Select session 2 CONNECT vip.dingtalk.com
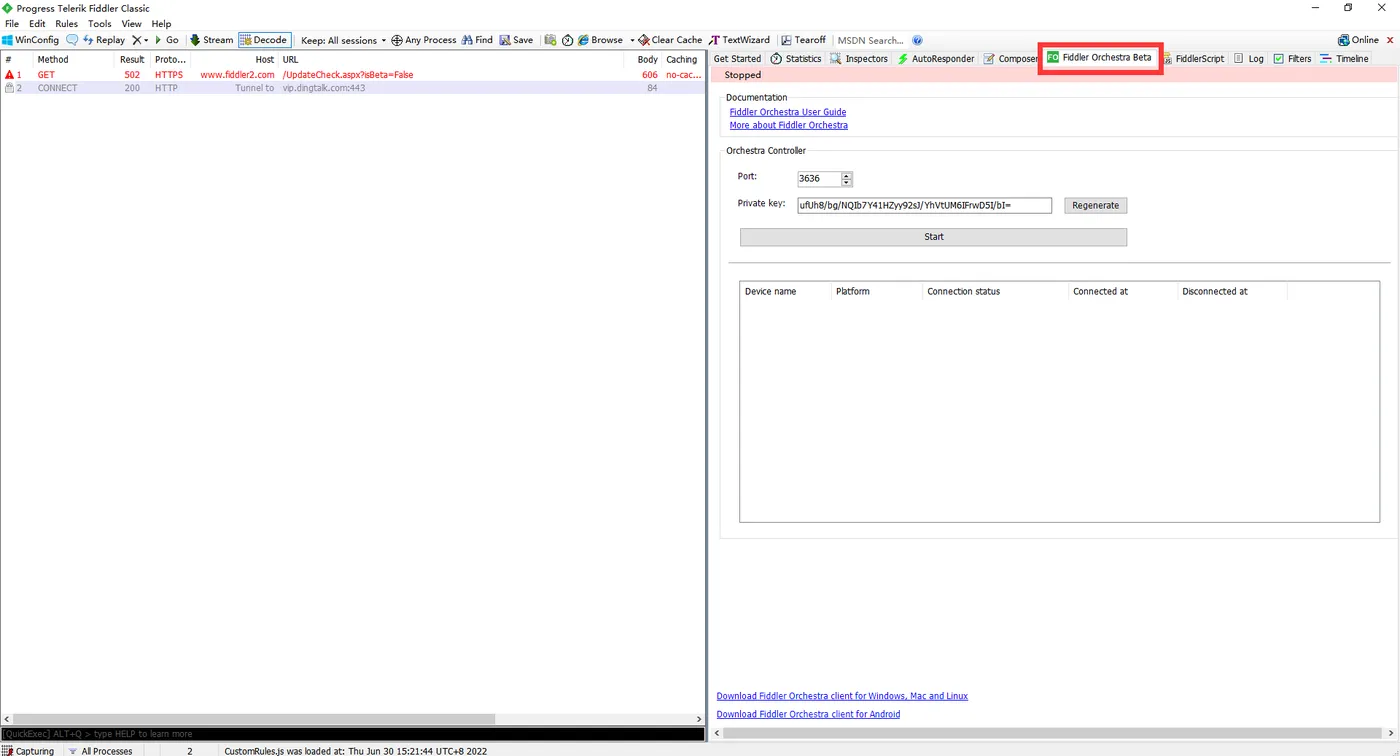 pyautogui.click(x=352, y=88)
